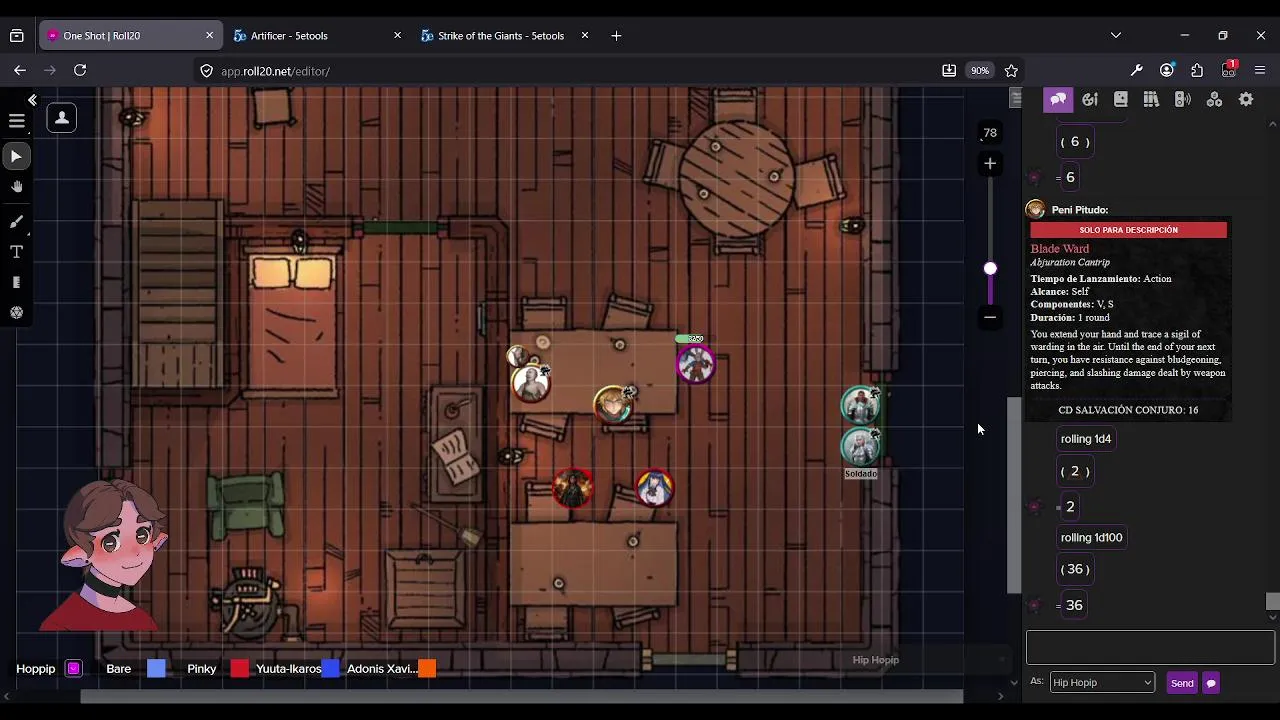1280x720 pixels.
Task: Click Adonis Xavi's orange color swatch
Action: [x=427, y=669]
